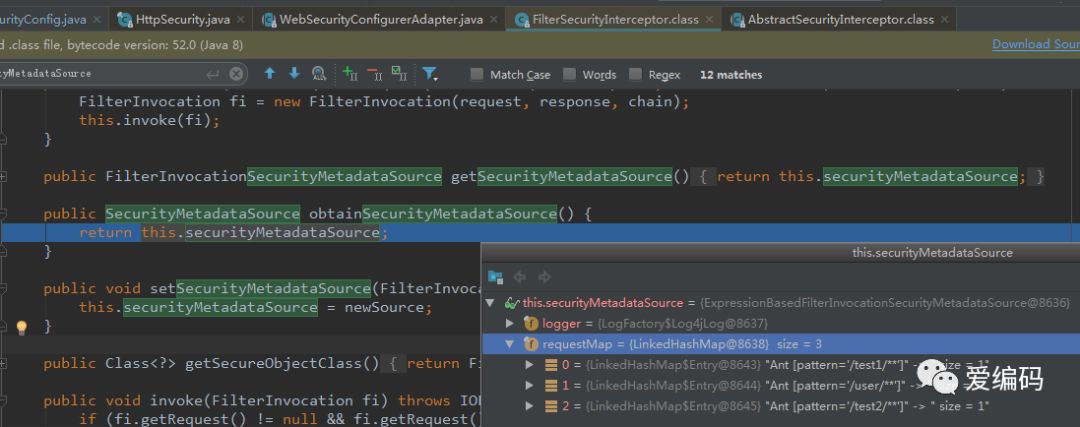Add selection for next occurrence green plus icon
Screen dimensions: 1080x427
[x=350, y=73]
